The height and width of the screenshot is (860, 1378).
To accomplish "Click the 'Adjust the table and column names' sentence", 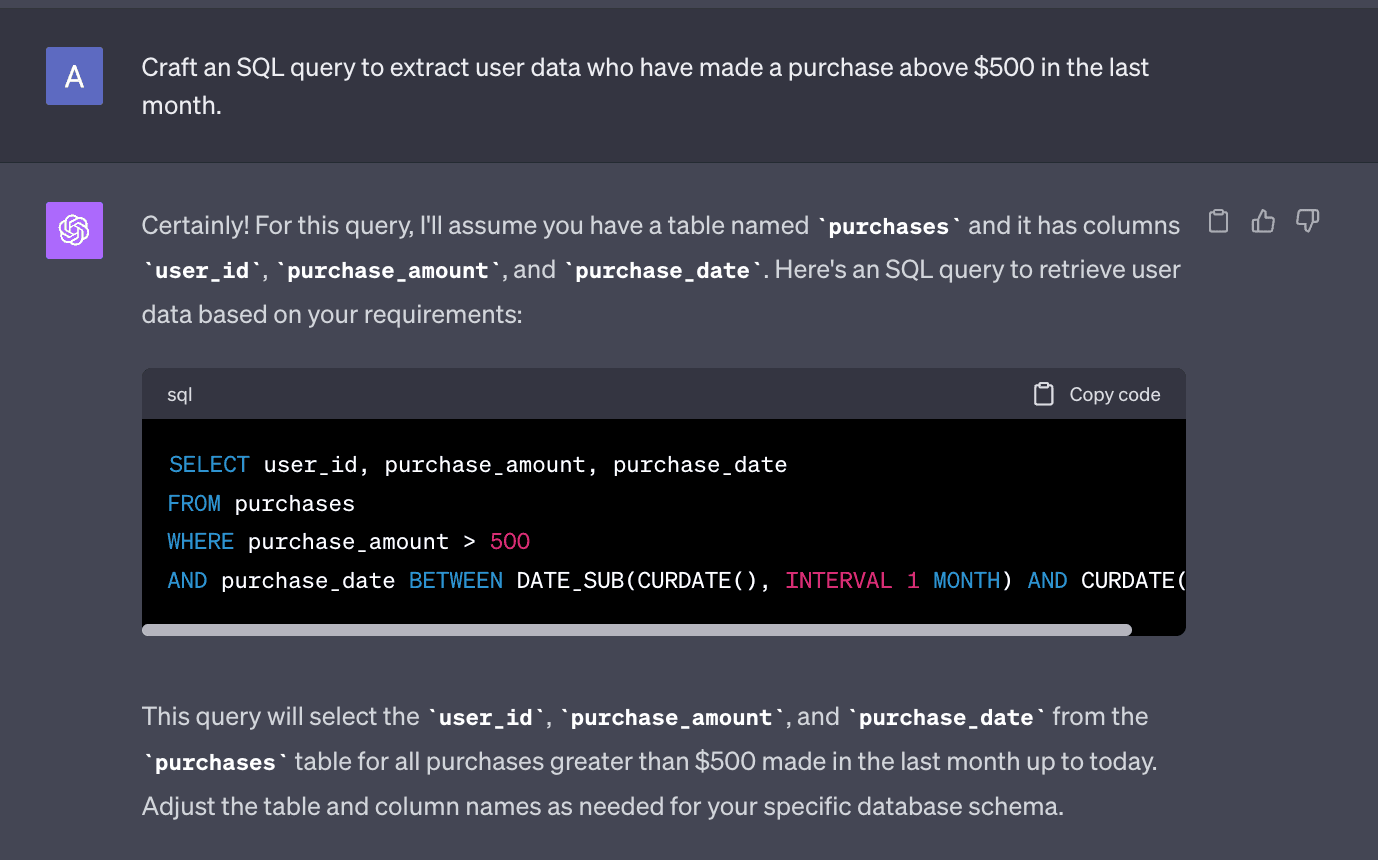I will coord(603,806).
